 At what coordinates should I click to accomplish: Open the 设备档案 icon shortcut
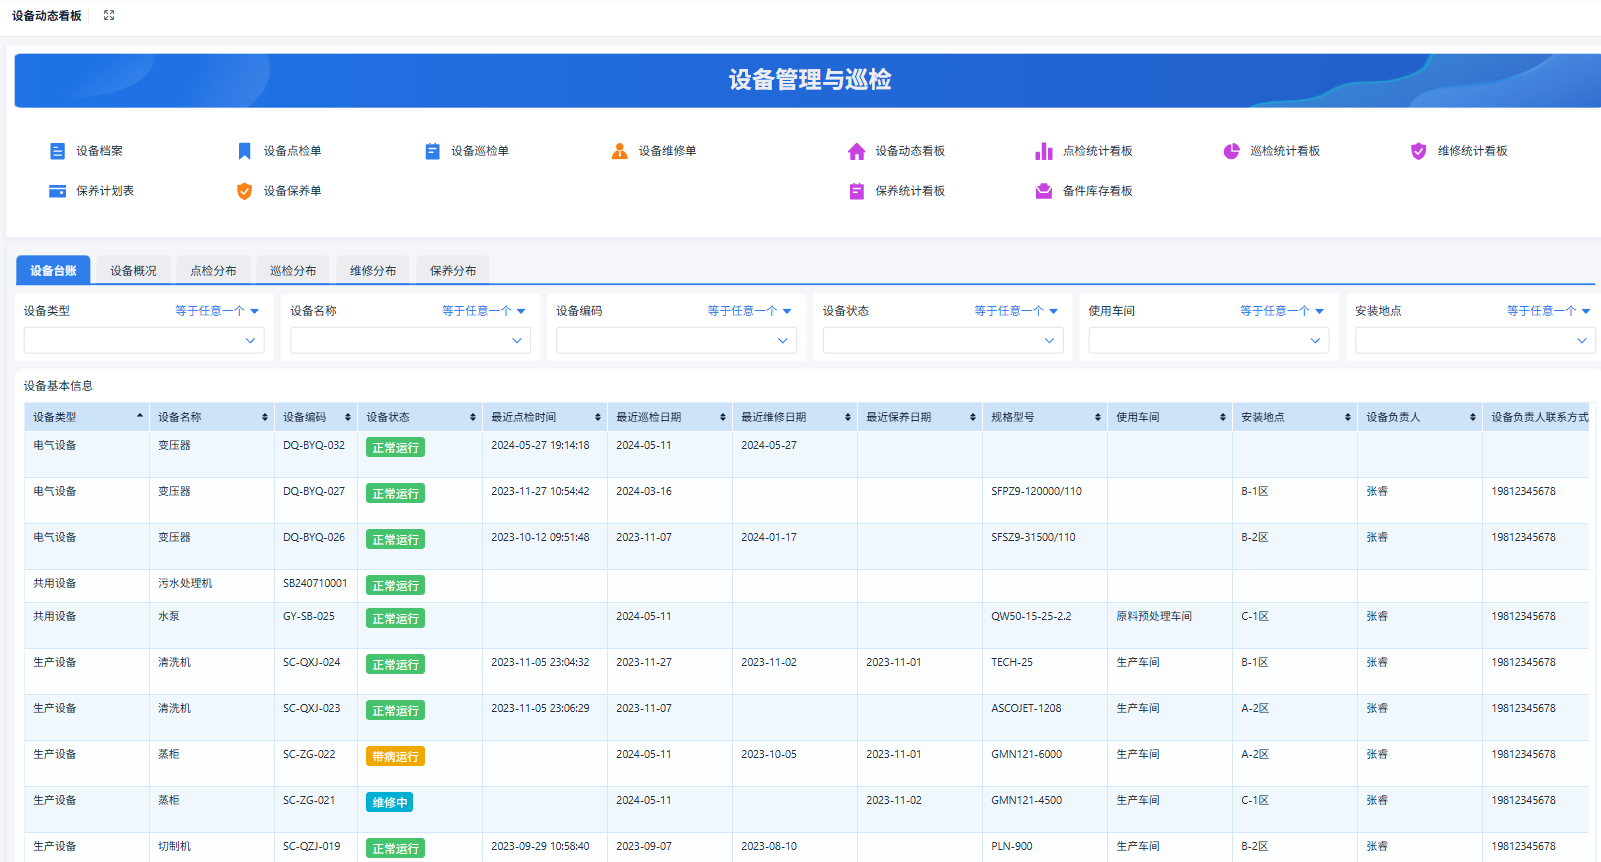pyautogui.click(x=57, y=151)
